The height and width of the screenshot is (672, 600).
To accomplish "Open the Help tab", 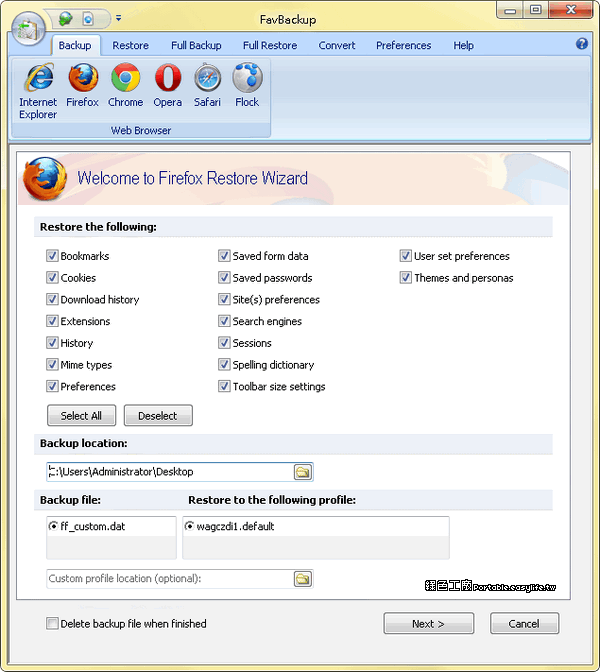I will pyautogui.click(x=464, y=45).
